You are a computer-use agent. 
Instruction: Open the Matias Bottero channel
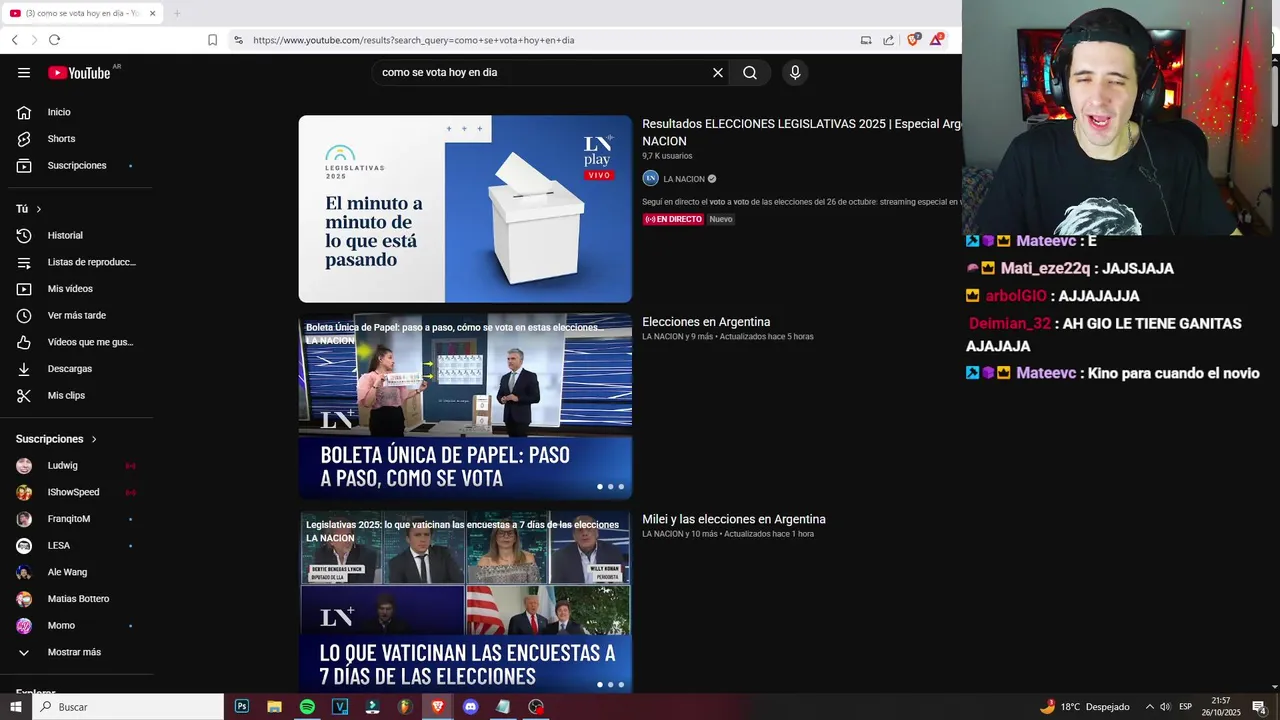(76, 599)
